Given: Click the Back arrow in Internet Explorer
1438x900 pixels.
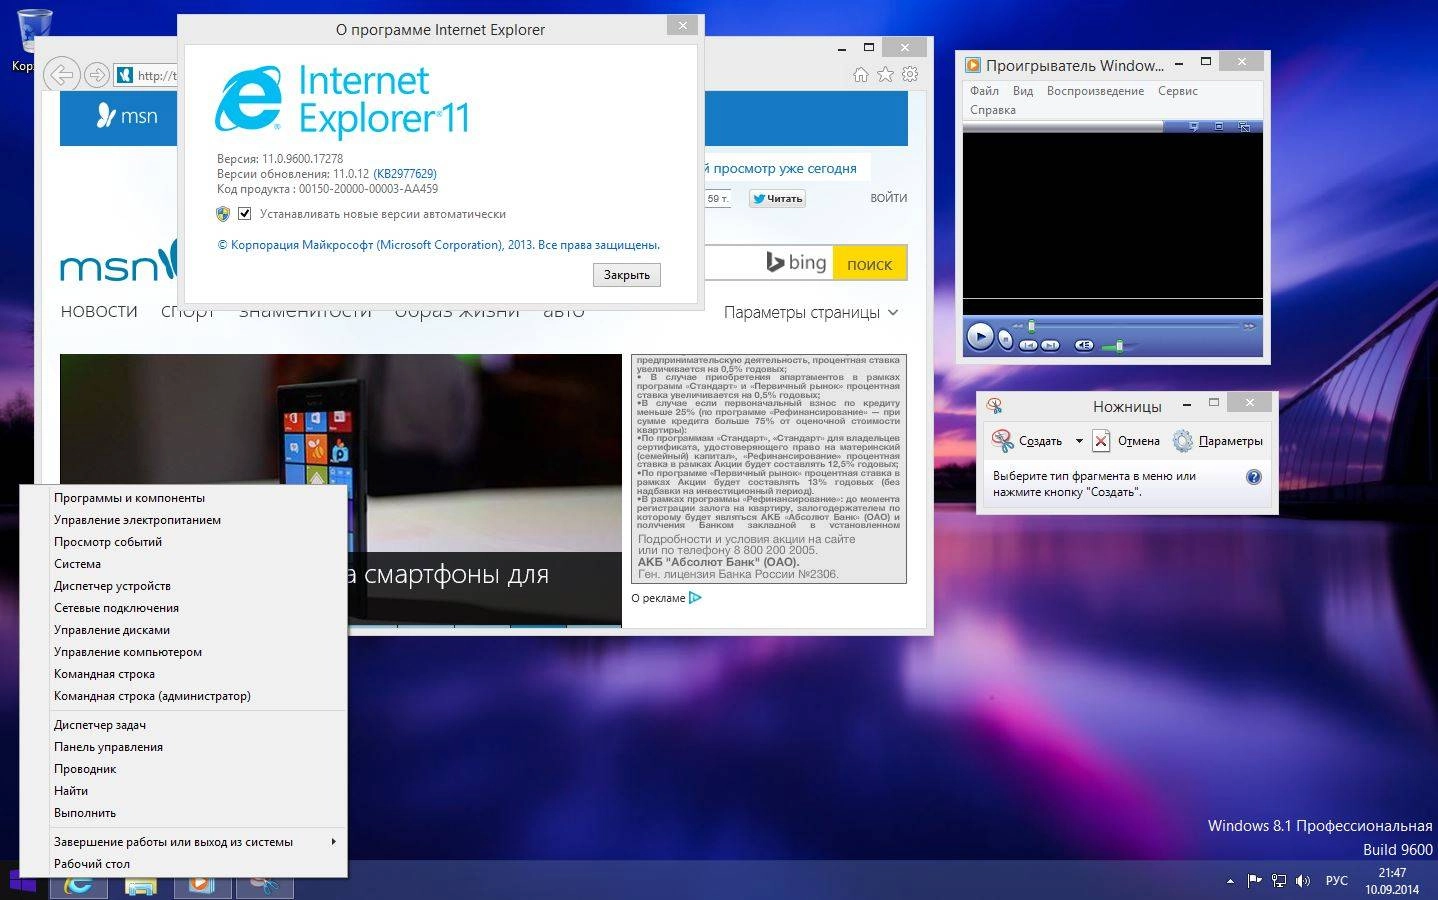Looking at the screenshot, I should [x=61, y=74].
